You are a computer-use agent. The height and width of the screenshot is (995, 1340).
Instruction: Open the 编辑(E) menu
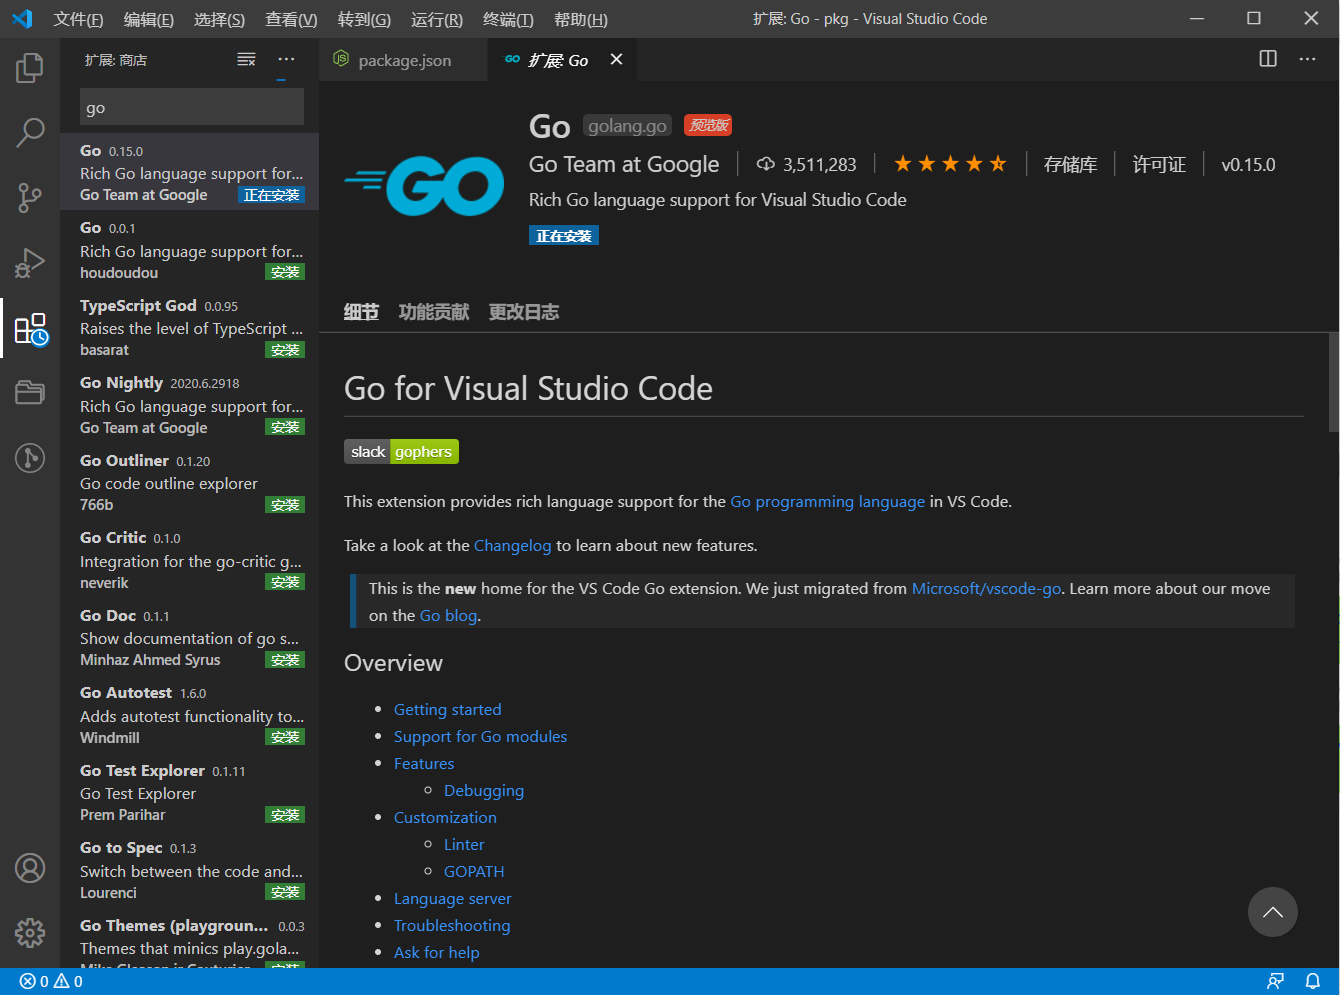149,19
